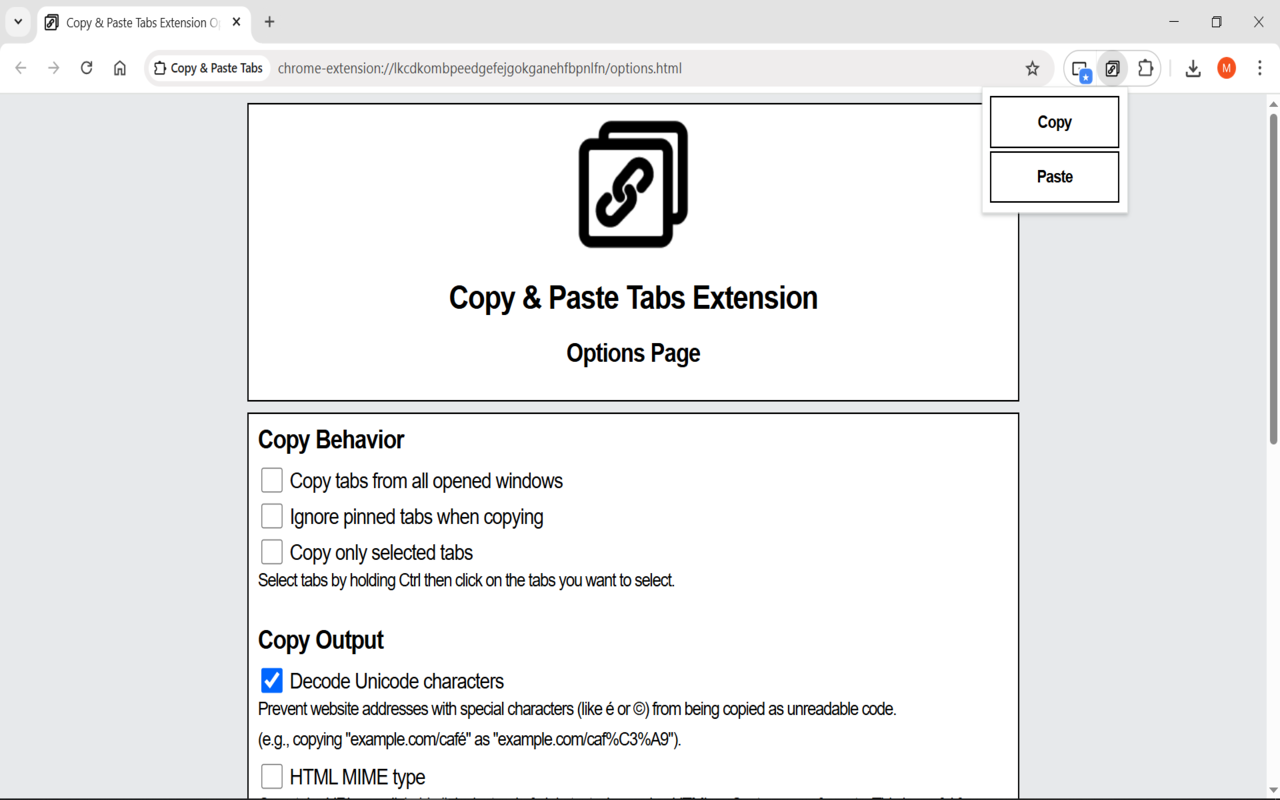This screenshot has height=800, width=1280.
Task: Uncheck Decode Unicode characters
Action: coord(271,680)
